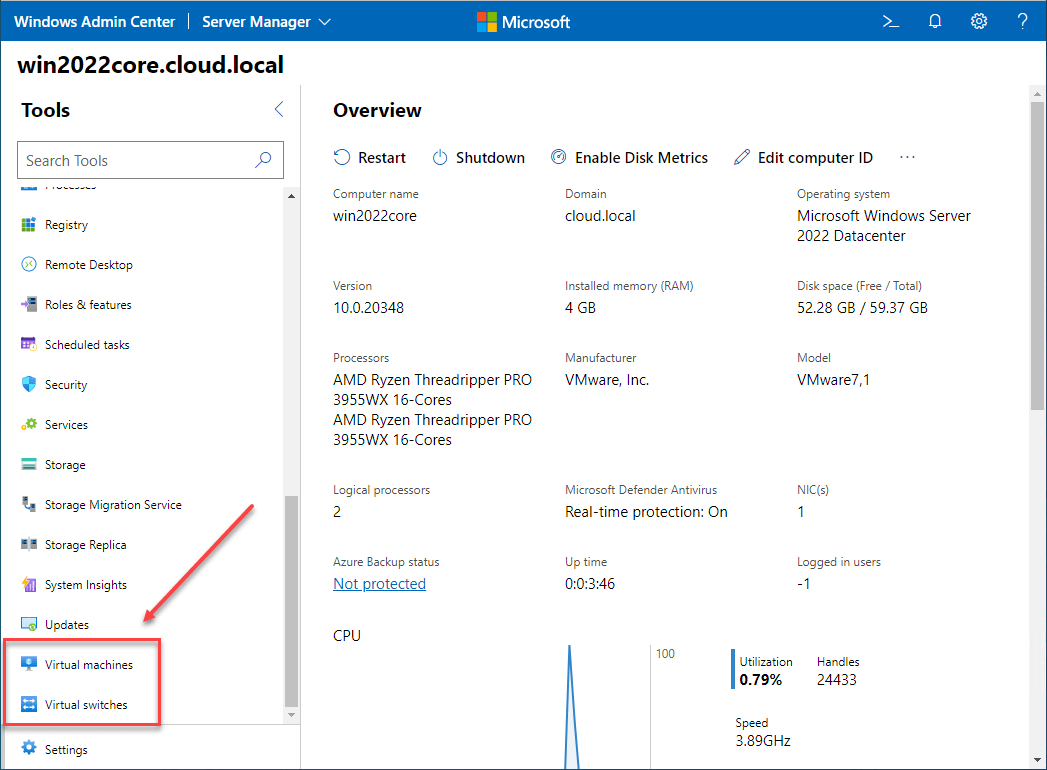Select Security in the Tools list
The image size is (1047, 770).
(66, 385)
